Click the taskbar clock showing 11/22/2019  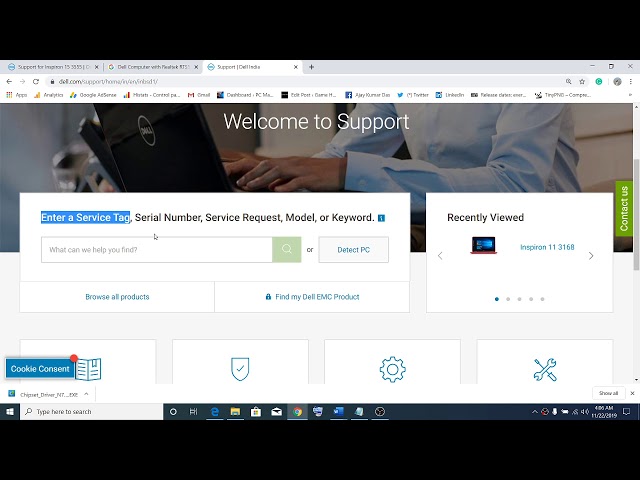pos(604,411)
